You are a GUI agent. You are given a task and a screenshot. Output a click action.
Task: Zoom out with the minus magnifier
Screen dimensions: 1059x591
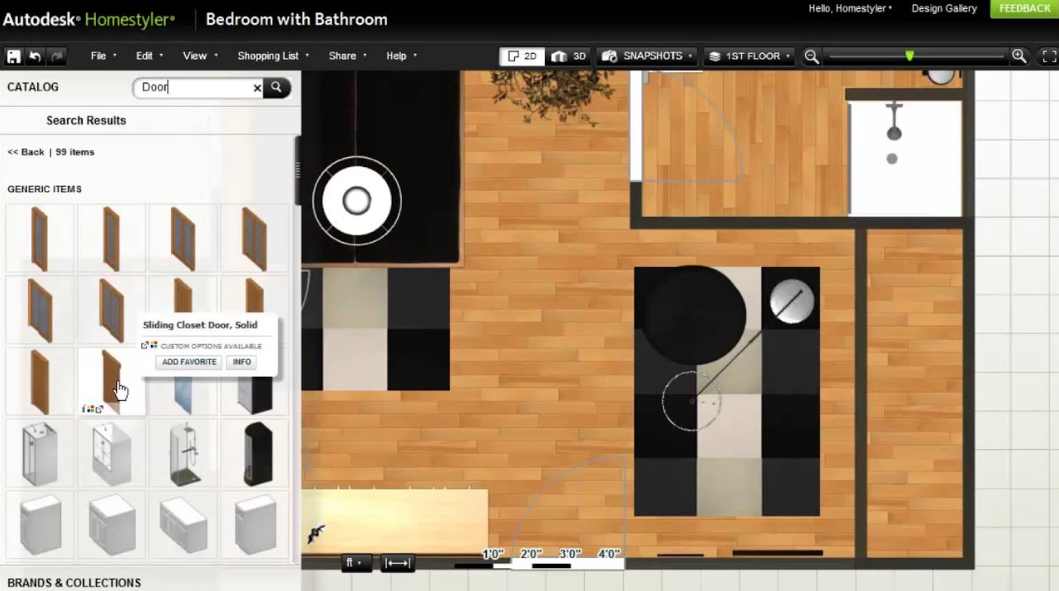812,57
